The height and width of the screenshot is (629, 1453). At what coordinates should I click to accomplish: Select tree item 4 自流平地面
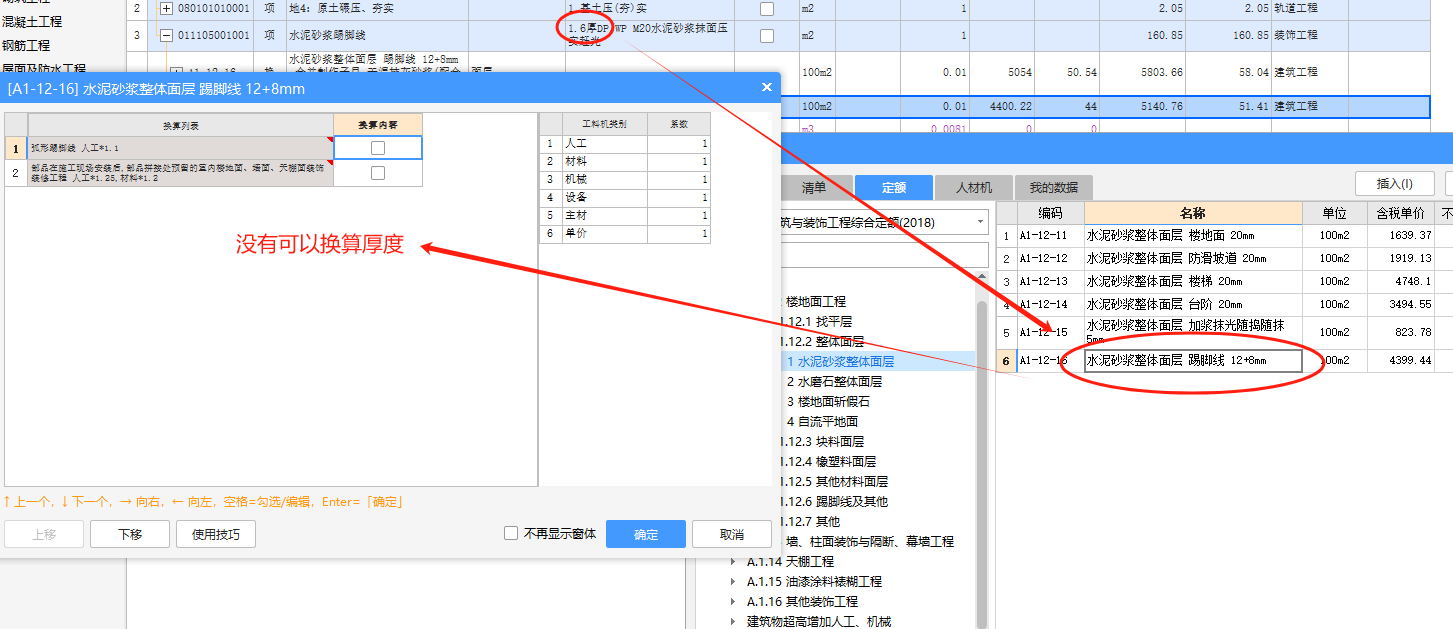click(823, 422)
